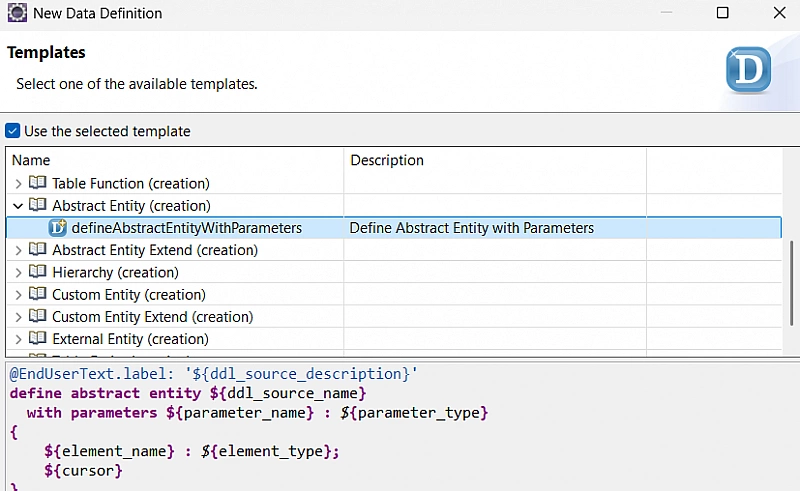
Task: Click the External Entity book icon
Action: (38, 339)
